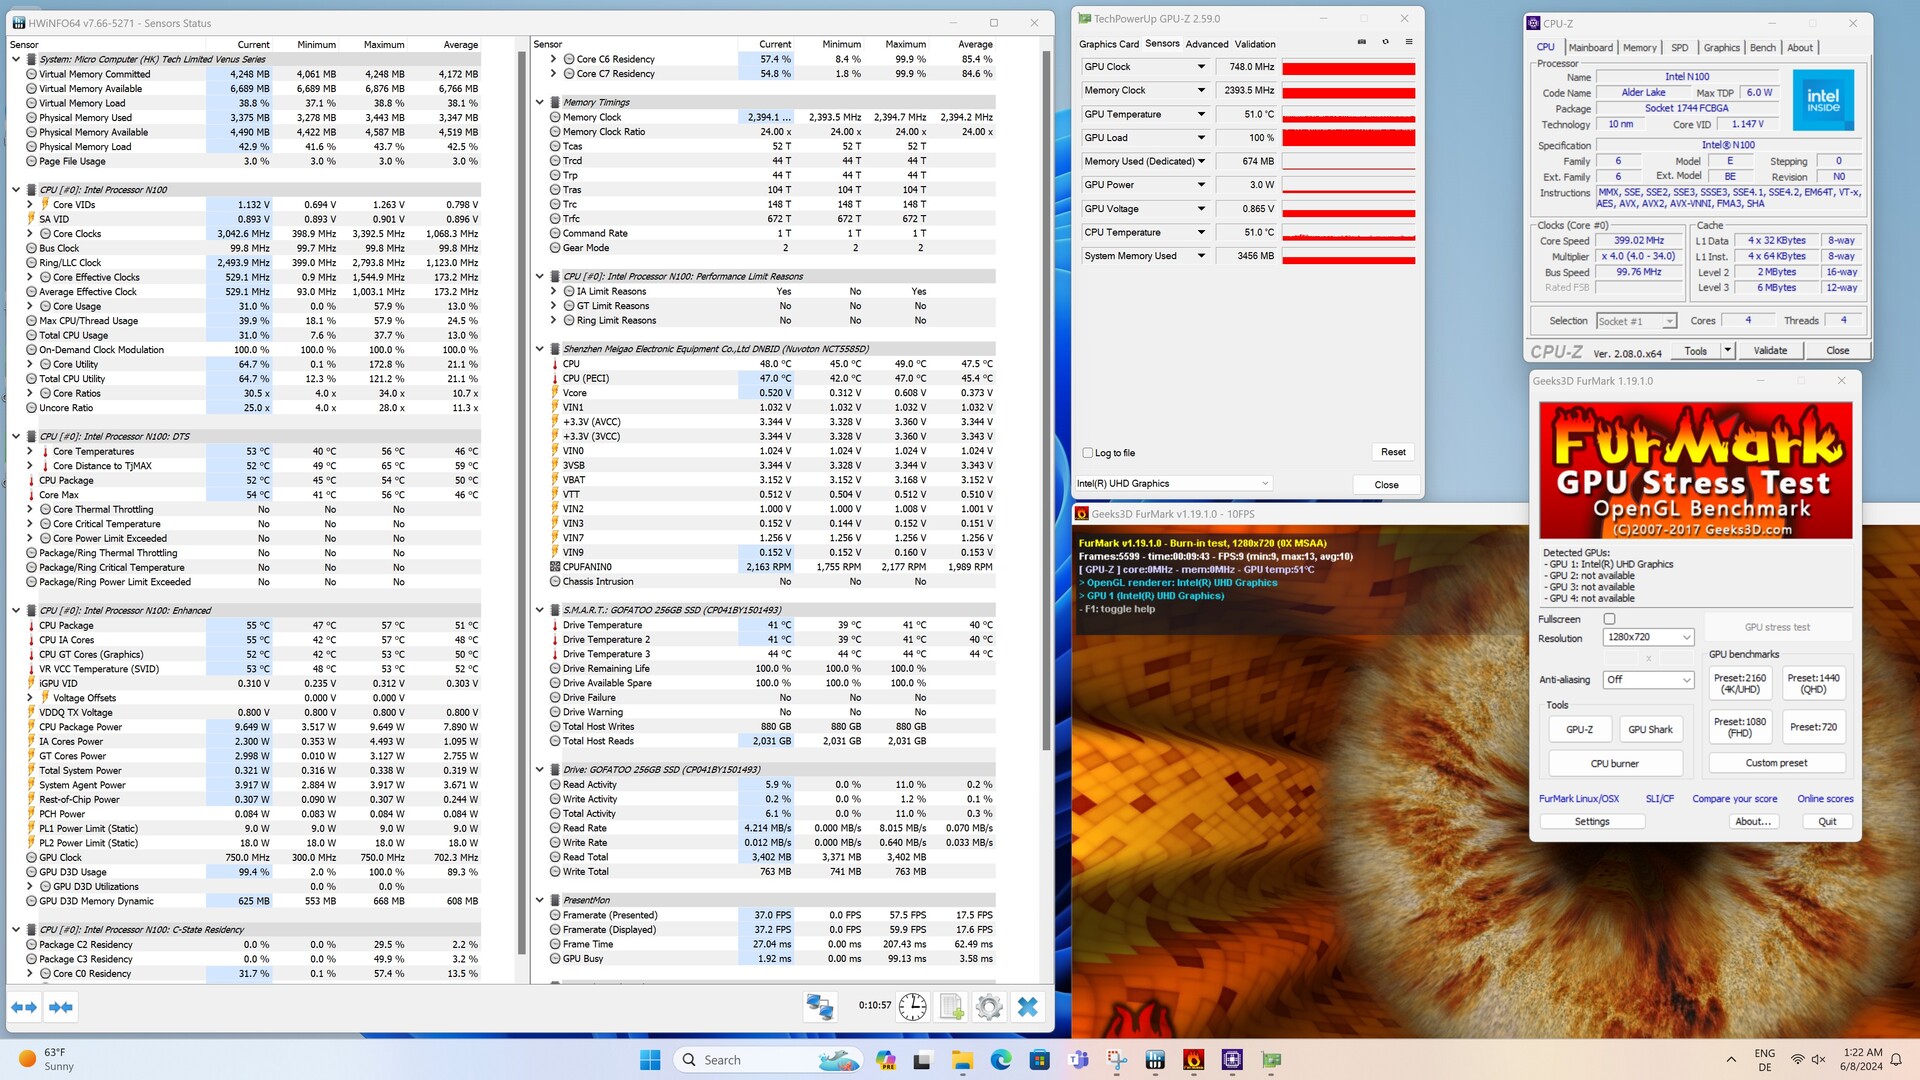Switch to HWiNFO taskbar icon

click(x=1155, y=1060)
